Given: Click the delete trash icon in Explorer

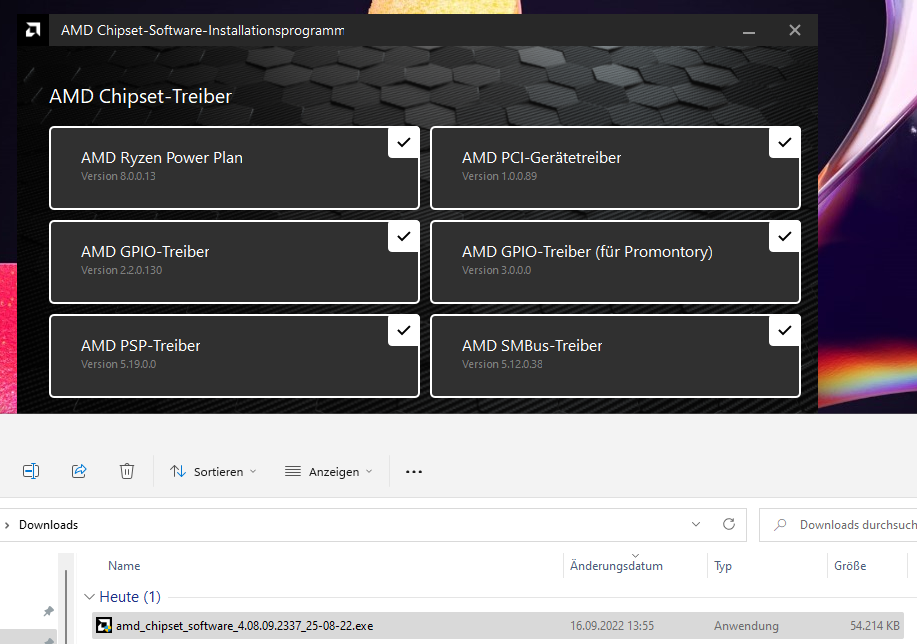Looking at the screenshot, I should point(127,471).
